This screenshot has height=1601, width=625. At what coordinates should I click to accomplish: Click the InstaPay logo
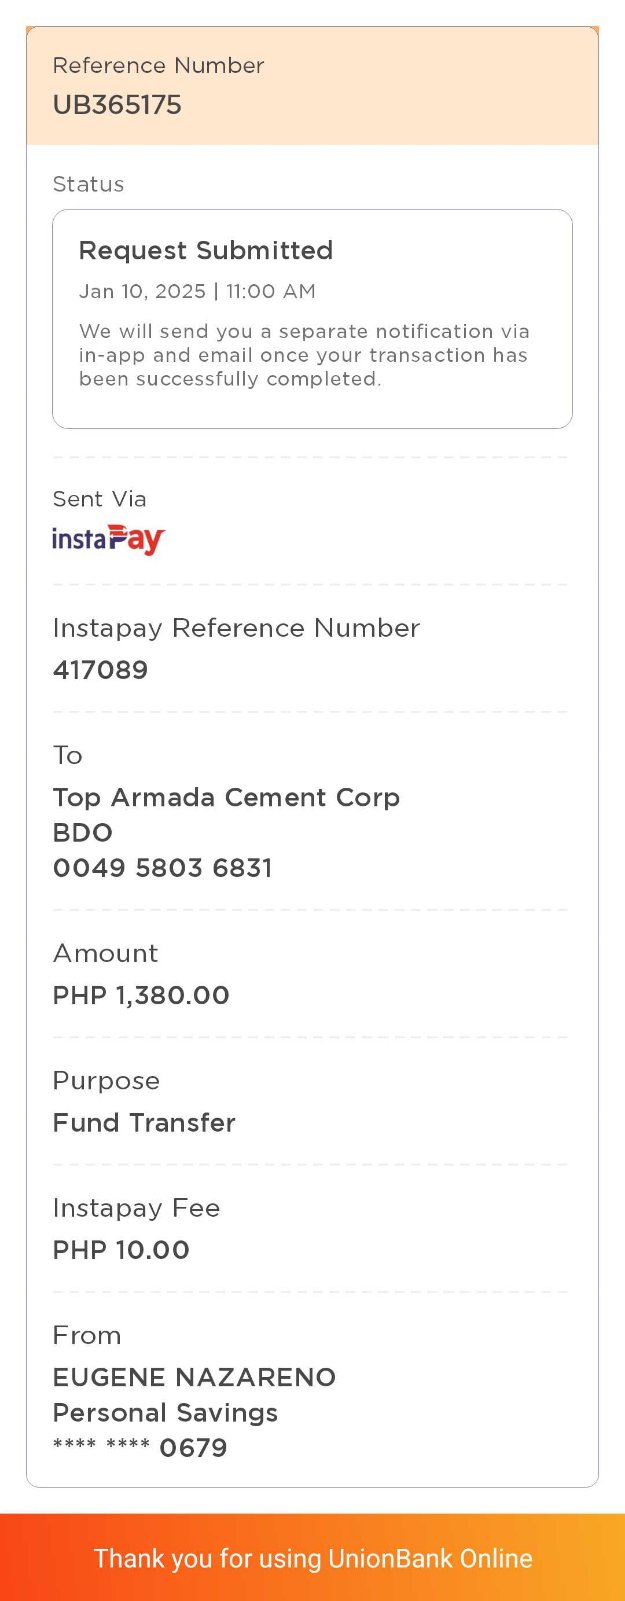(108, 539)
